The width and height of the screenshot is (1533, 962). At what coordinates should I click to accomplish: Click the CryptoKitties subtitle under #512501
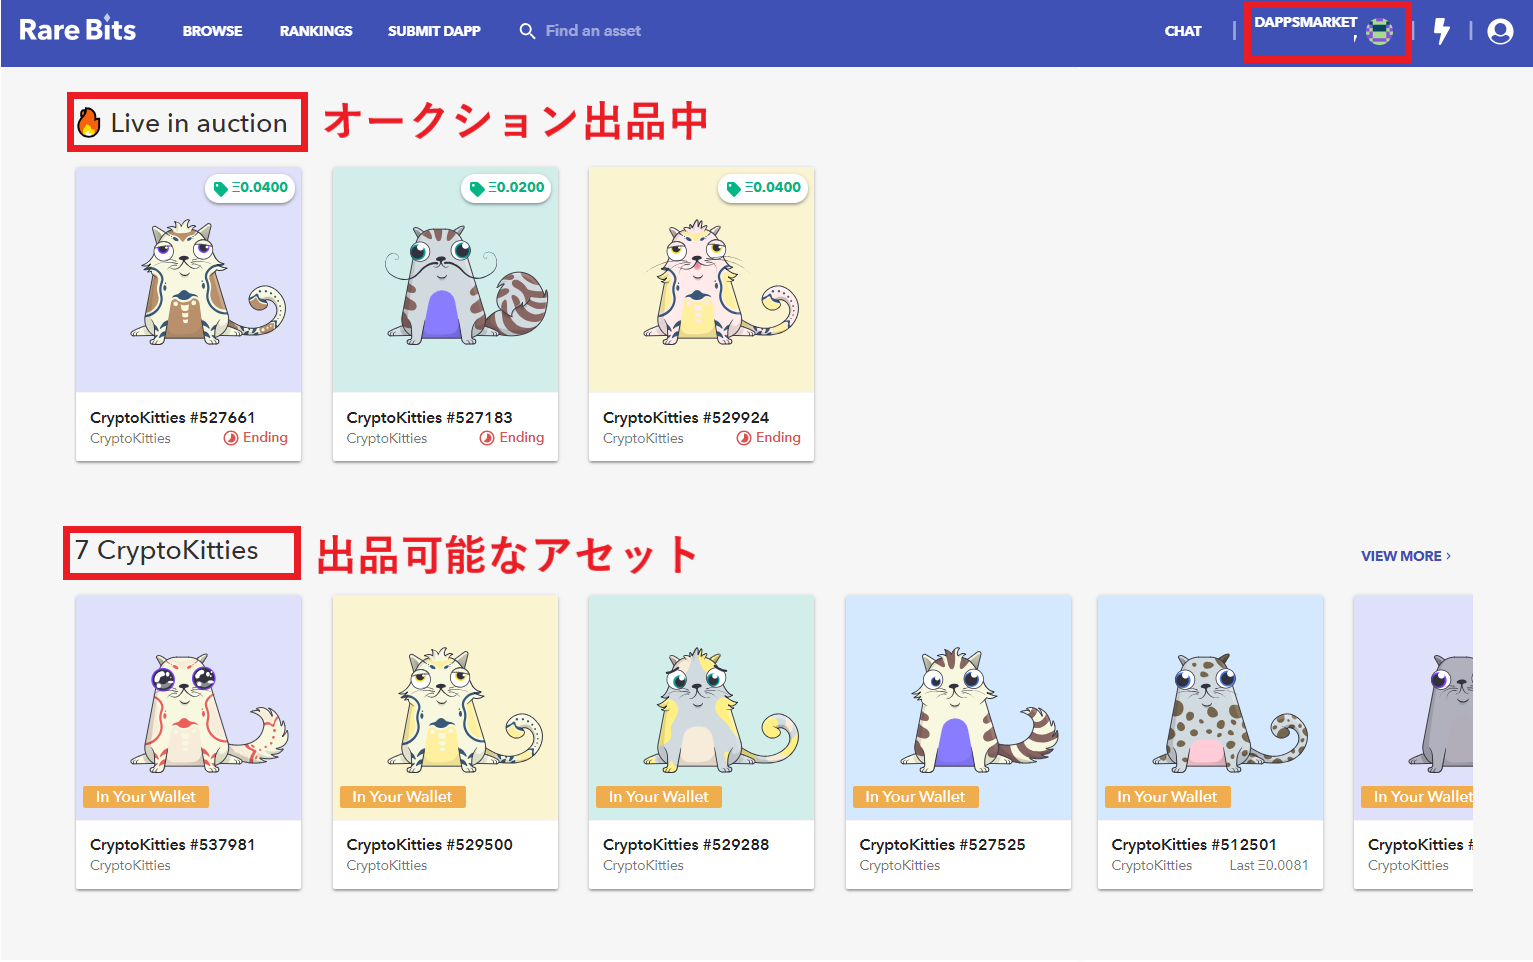point(1151,866)
